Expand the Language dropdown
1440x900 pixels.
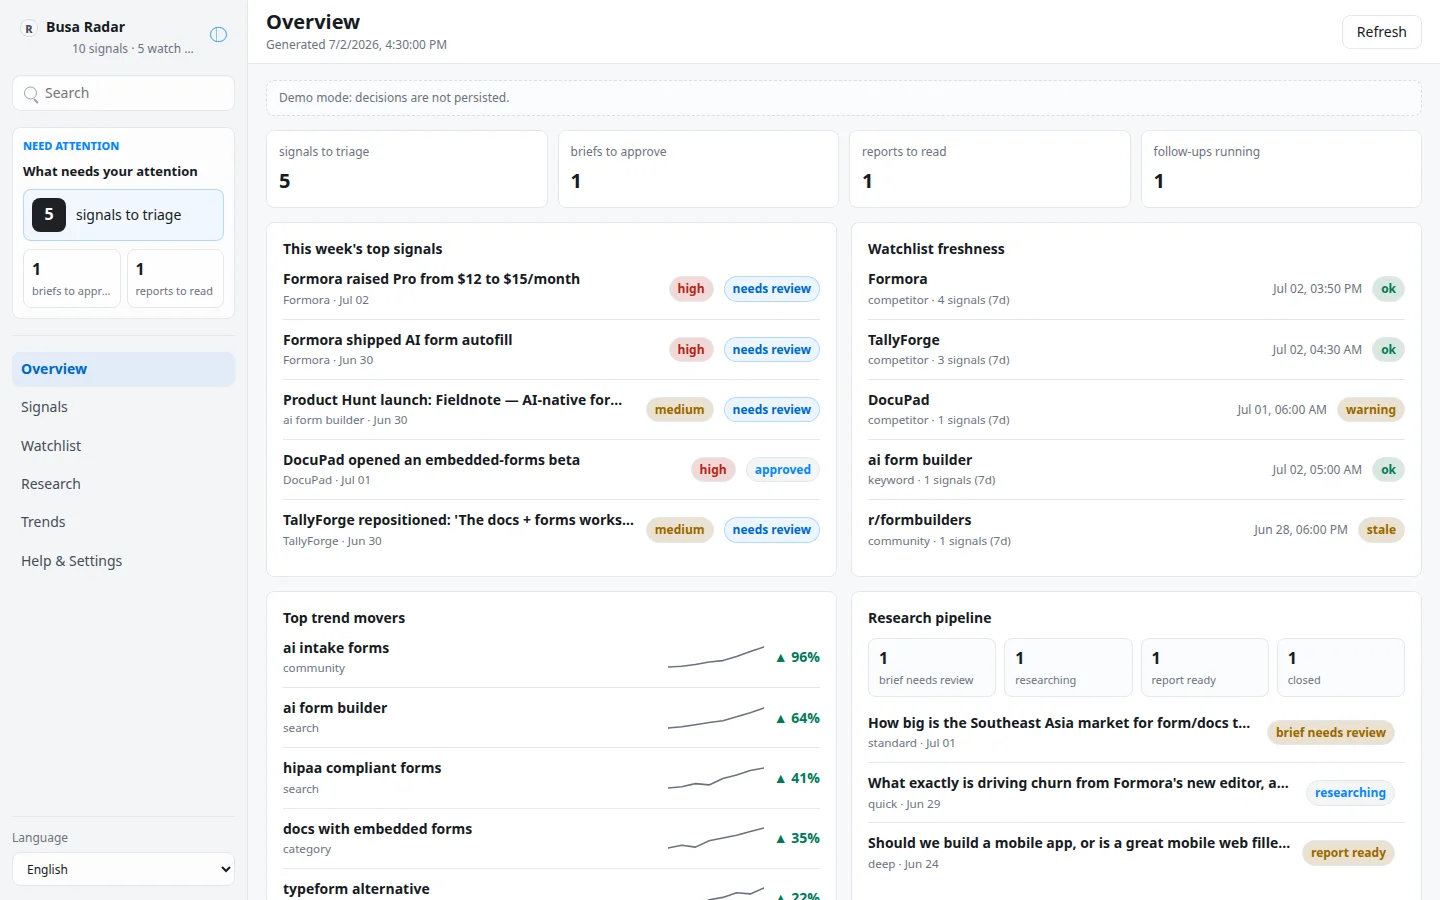pyautogui.click(x=124, y=869)
